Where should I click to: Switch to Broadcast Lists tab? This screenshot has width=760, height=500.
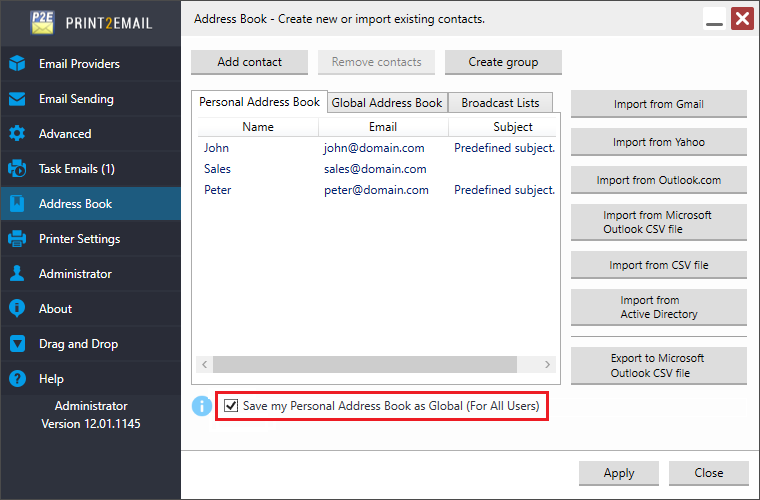coord(500,103)
